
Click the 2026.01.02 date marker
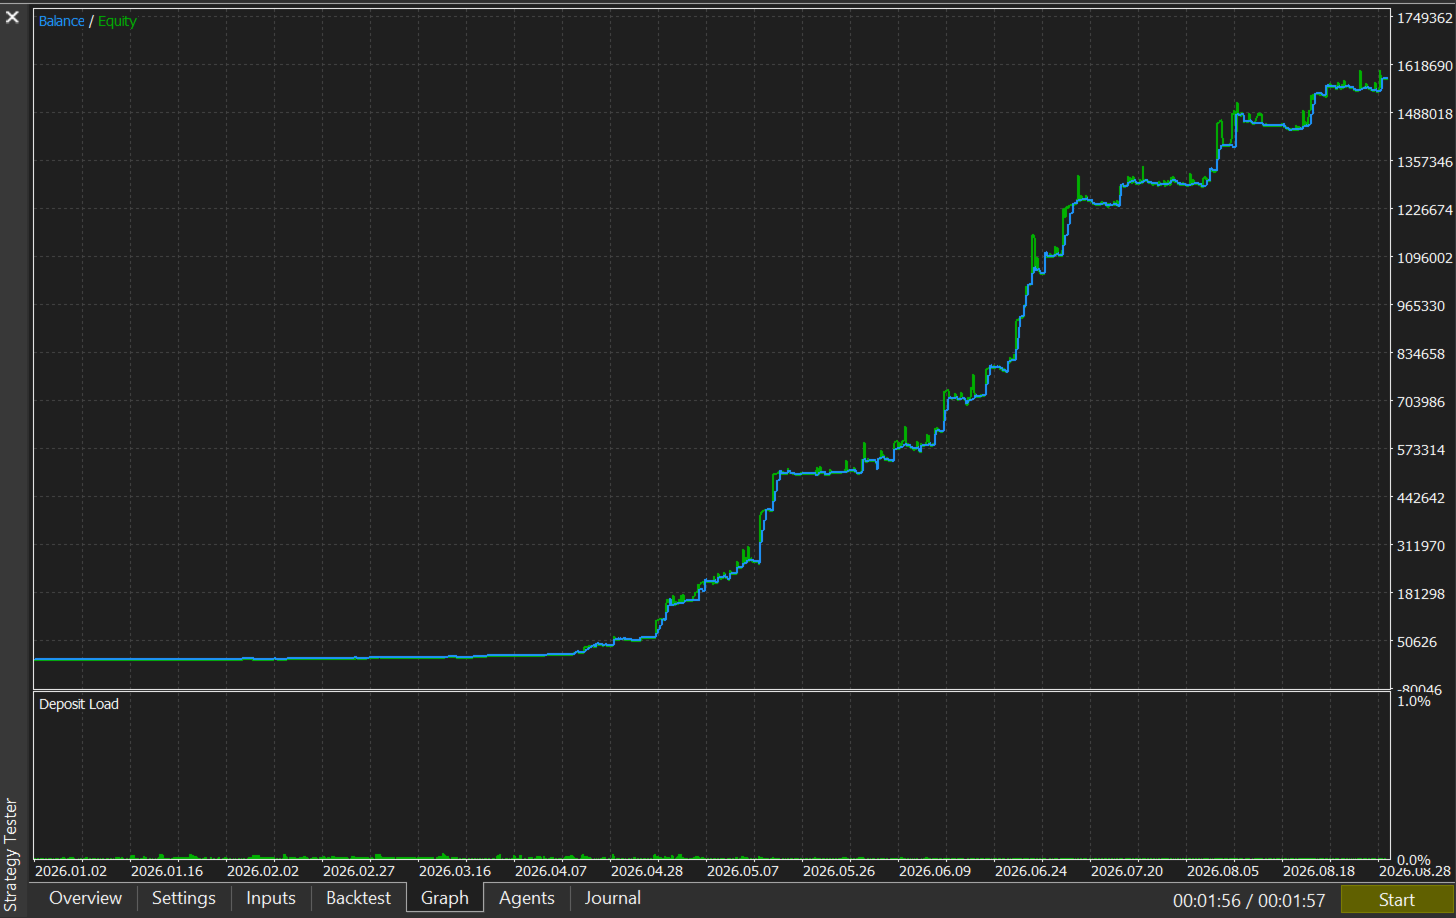71,871
